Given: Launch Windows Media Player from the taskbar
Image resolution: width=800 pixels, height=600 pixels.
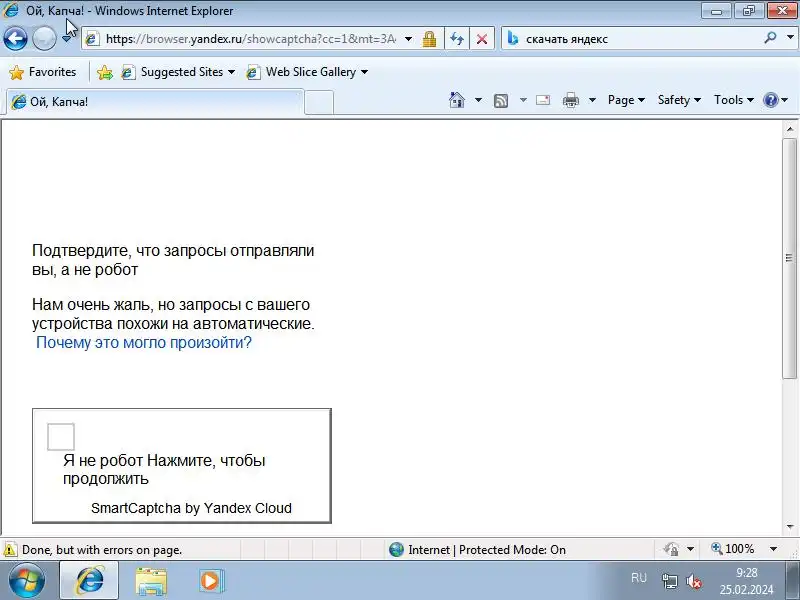Looking at the screenshot, I should pos(211,581).
